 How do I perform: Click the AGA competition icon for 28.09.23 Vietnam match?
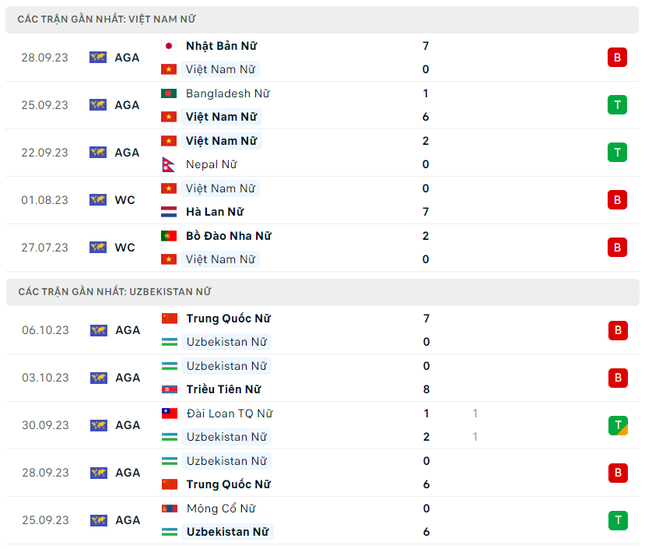point(98,57)
